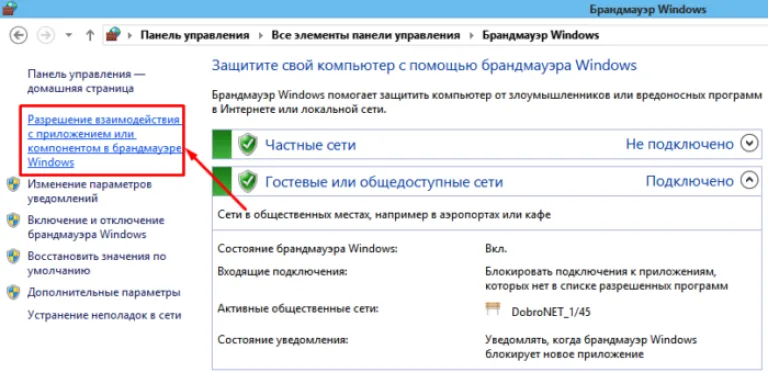Expand arrow after 'Панель управления' breadcrumb
Screen dimensions: 768x372
(261, 35)
